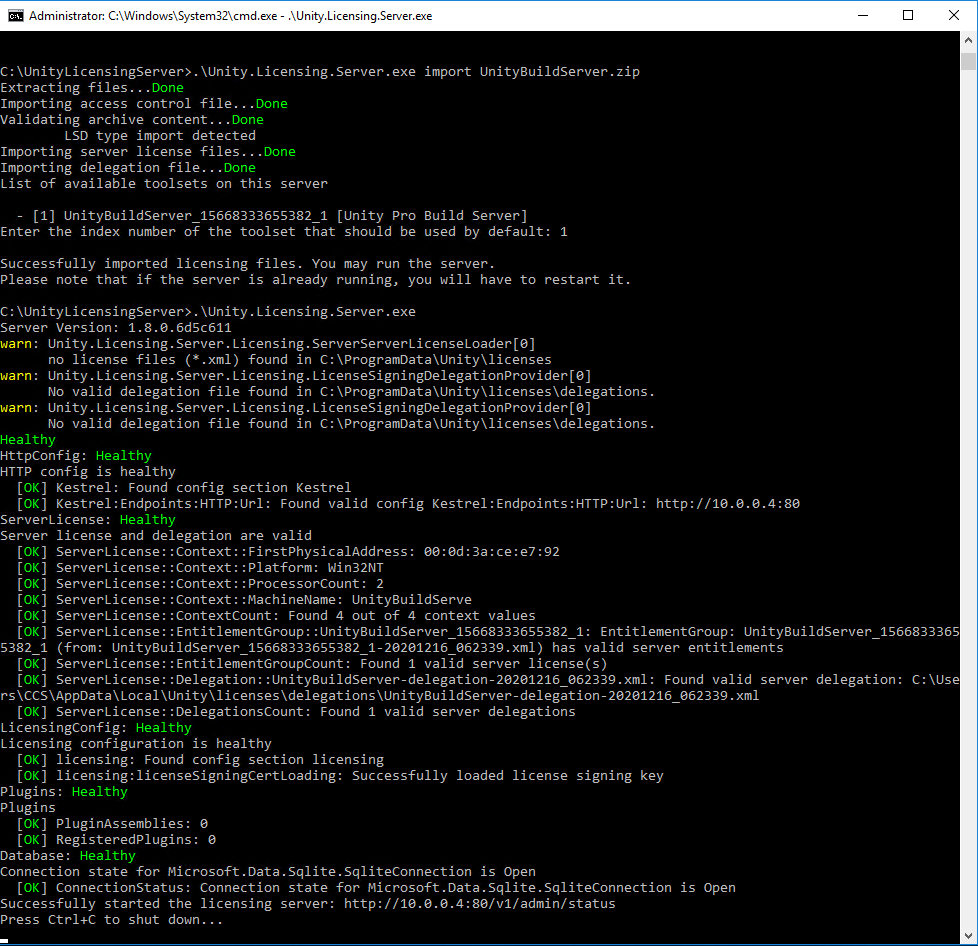Minimize the Administrator cmd.exe window

(863, 16)
